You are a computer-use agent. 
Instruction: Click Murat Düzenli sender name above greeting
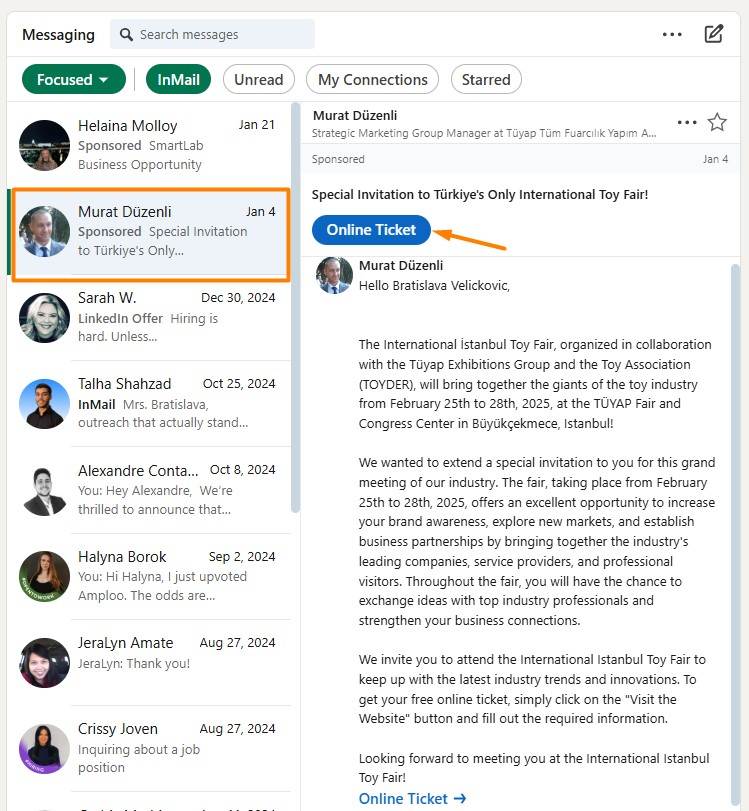(x=401, y=265)
